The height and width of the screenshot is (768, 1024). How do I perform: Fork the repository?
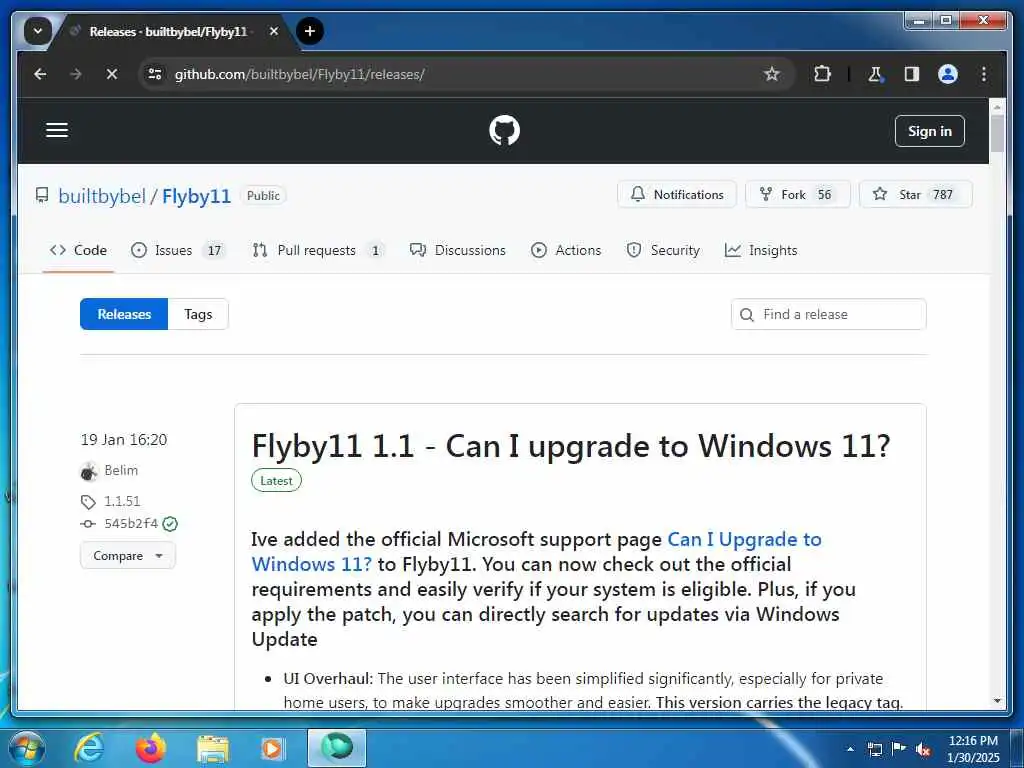click(x=797, y=195)
